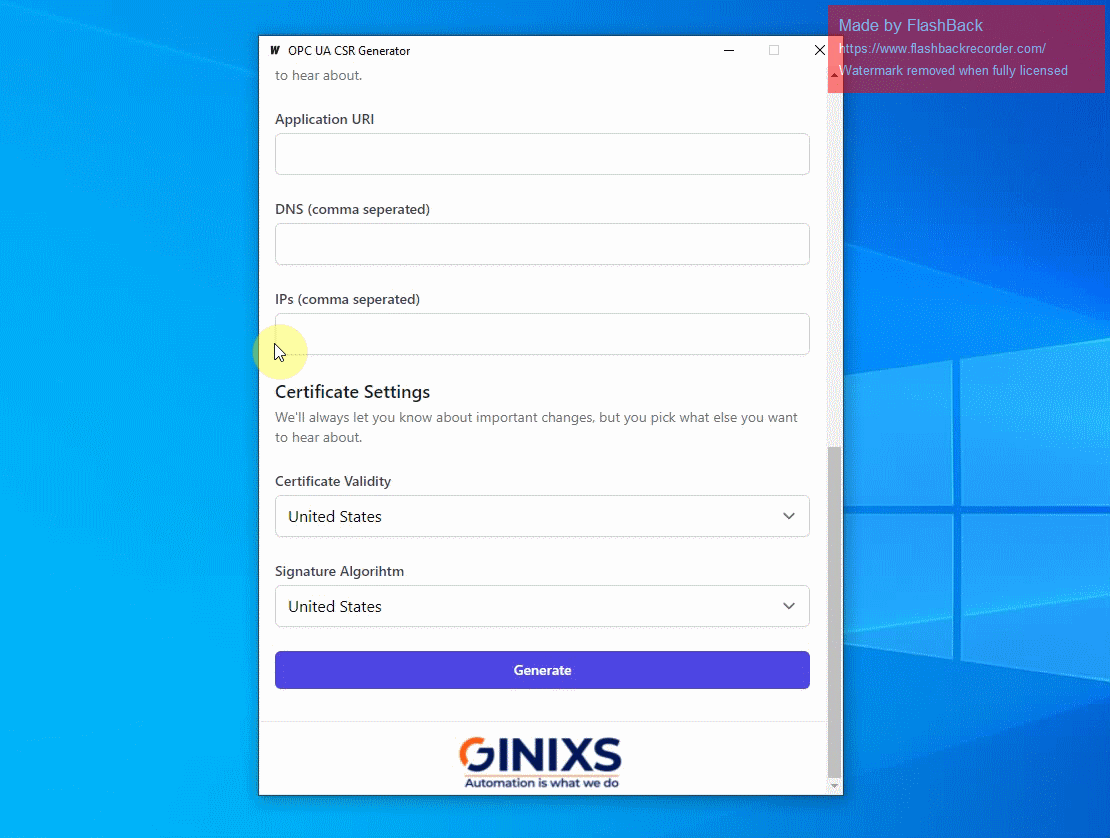The image size is (1110, 838).
Task: Minimize the OPC UA CSR Generator window
Action: [728, 50]
